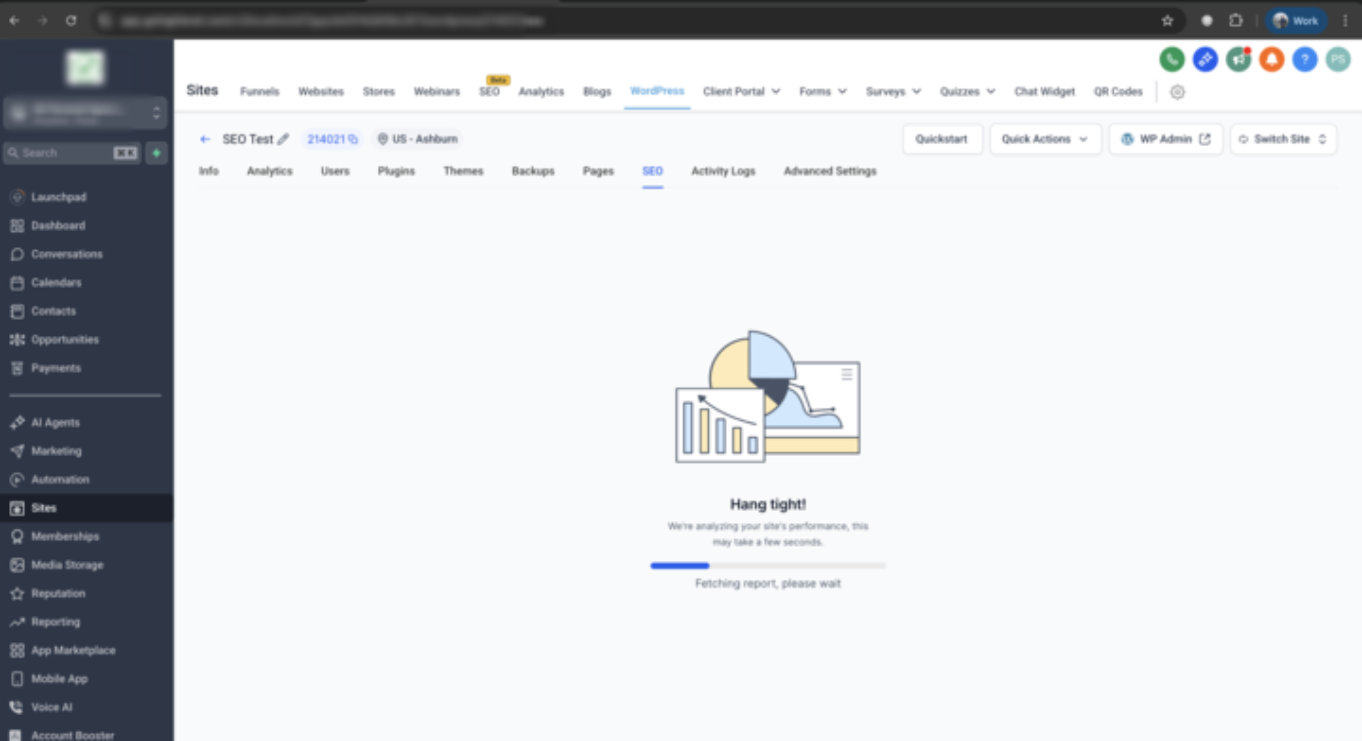Copy site ID 214021
The image size is (1362, 741).
click(x=353, y=140)
